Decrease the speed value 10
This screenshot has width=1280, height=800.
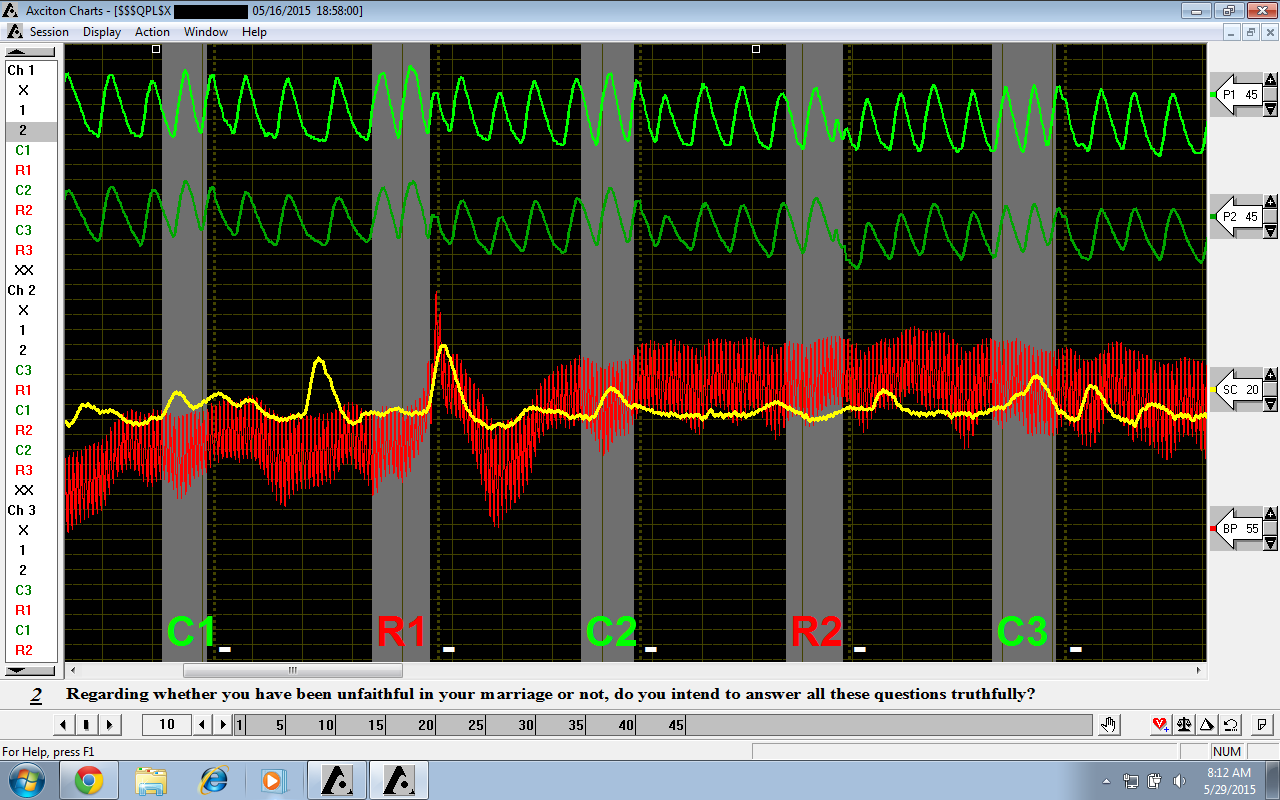[x=201, y=725]
